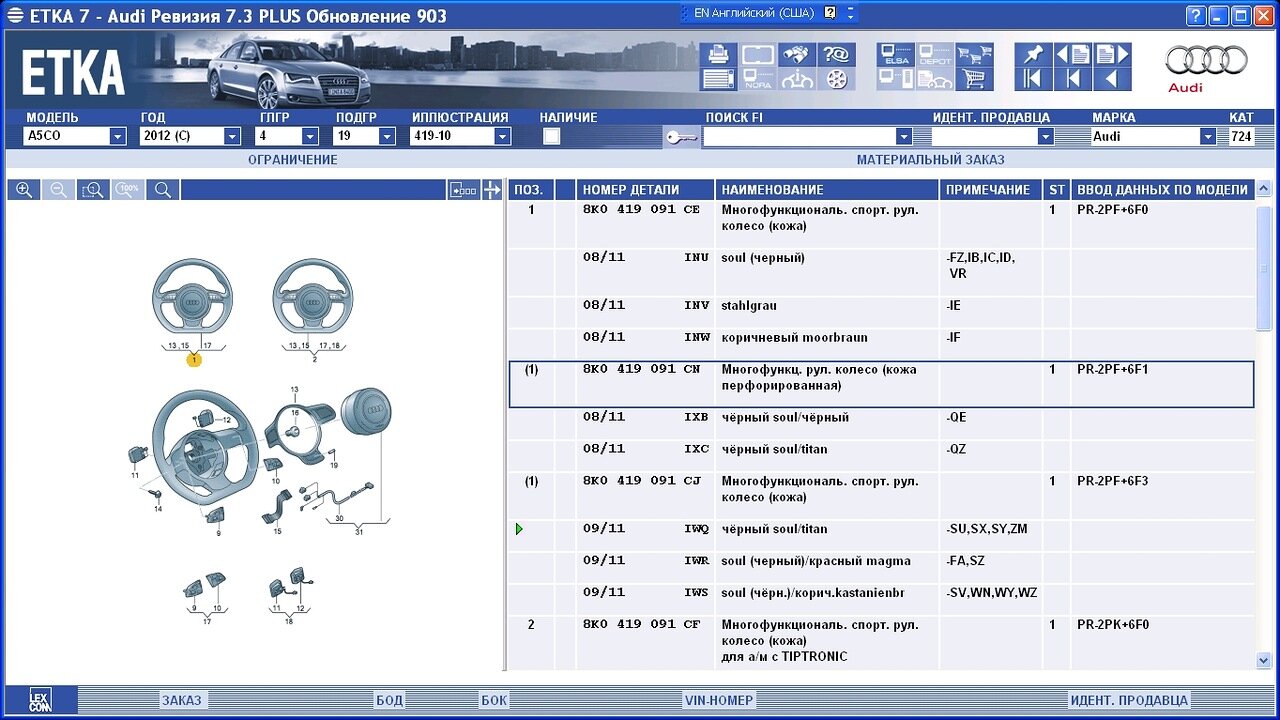
Task: Select part number 8K0 419 091 CE
Action: pyautogui.click(x=642, y=210)
